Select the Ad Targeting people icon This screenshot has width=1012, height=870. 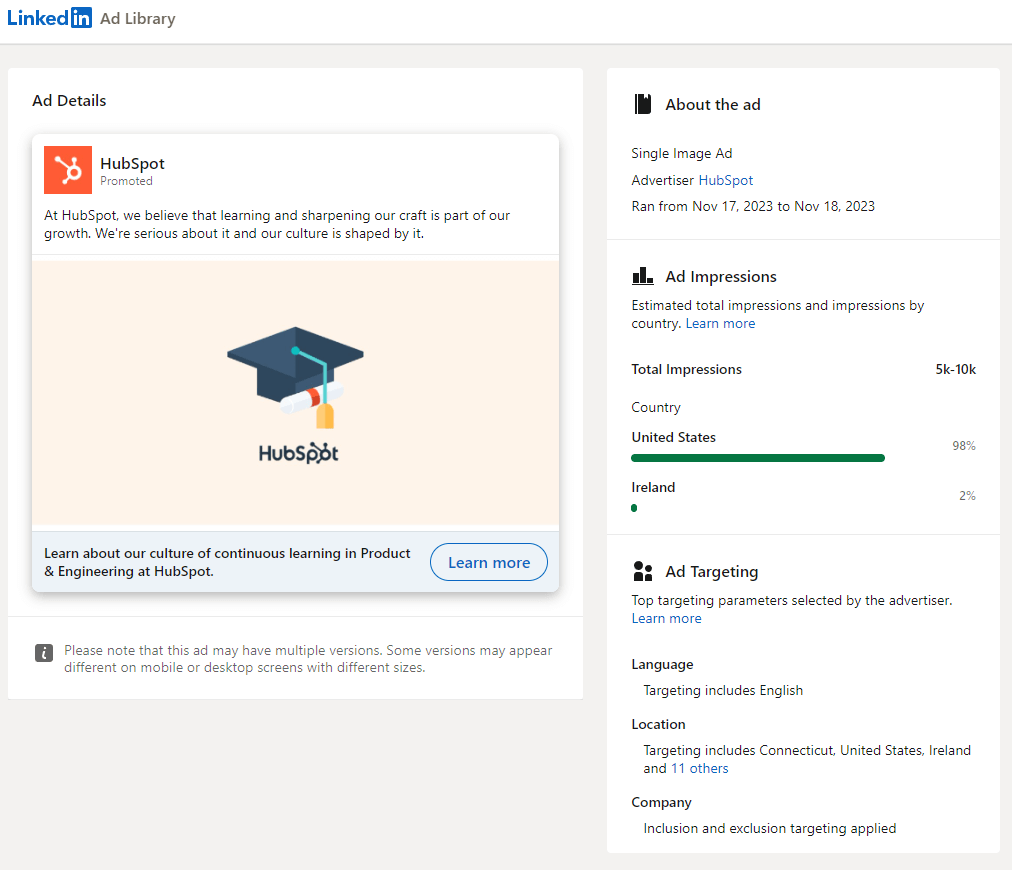(x=642, y=571)
